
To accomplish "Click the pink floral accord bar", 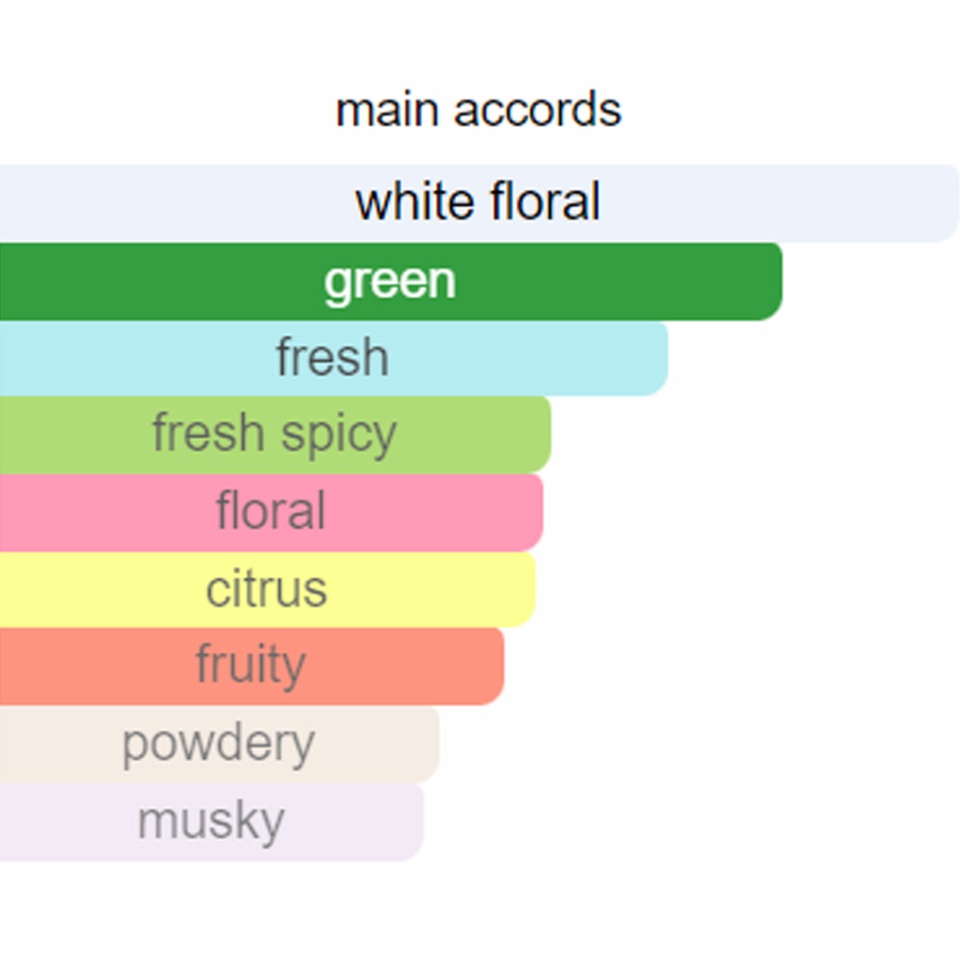I will click(271, 512).
